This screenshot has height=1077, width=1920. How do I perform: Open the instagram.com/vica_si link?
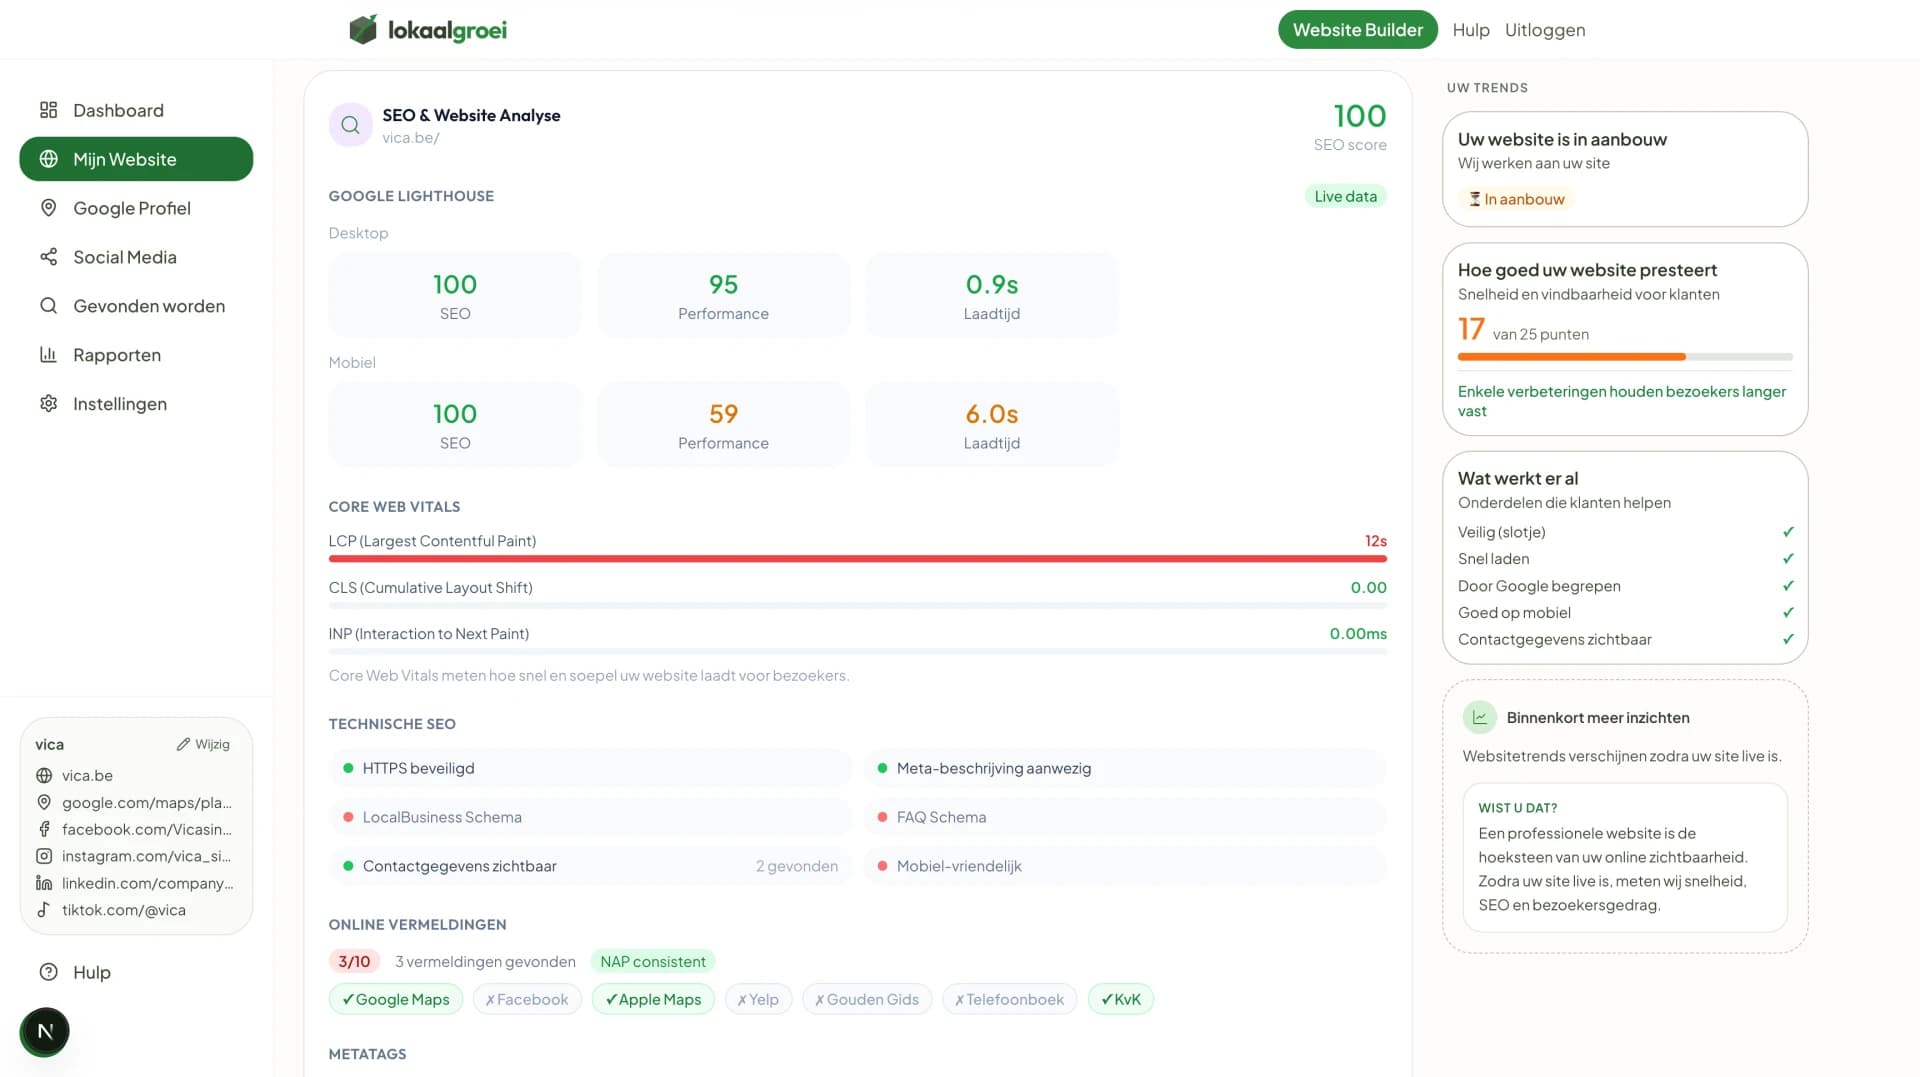[x=146, y=857]
